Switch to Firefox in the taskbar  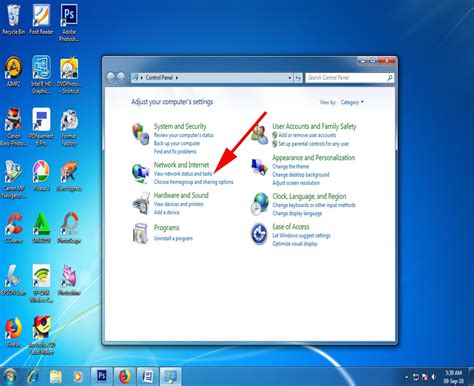124,376
